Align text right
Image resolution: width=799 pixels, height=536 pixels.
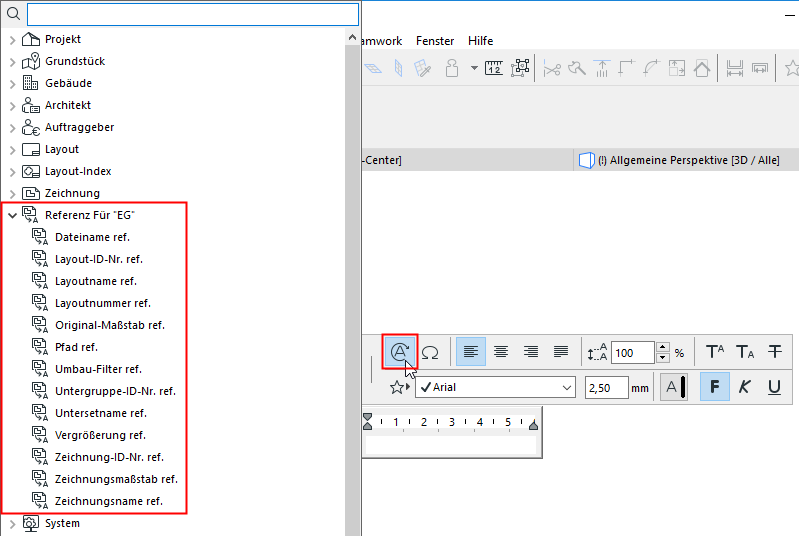(531, 352)
